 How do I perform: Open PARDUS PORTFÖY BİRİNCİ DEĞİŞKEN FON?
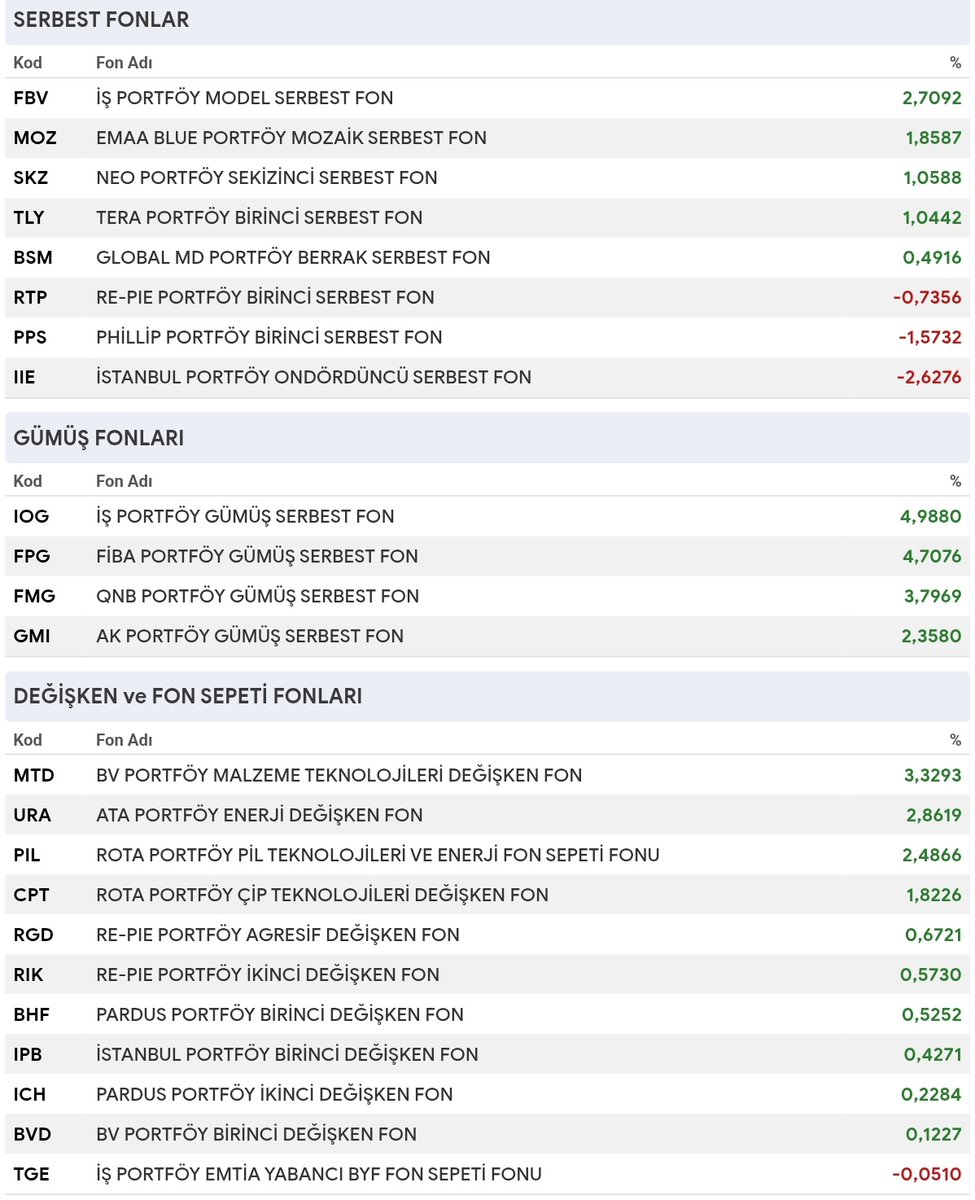(x=280, y=1016)
